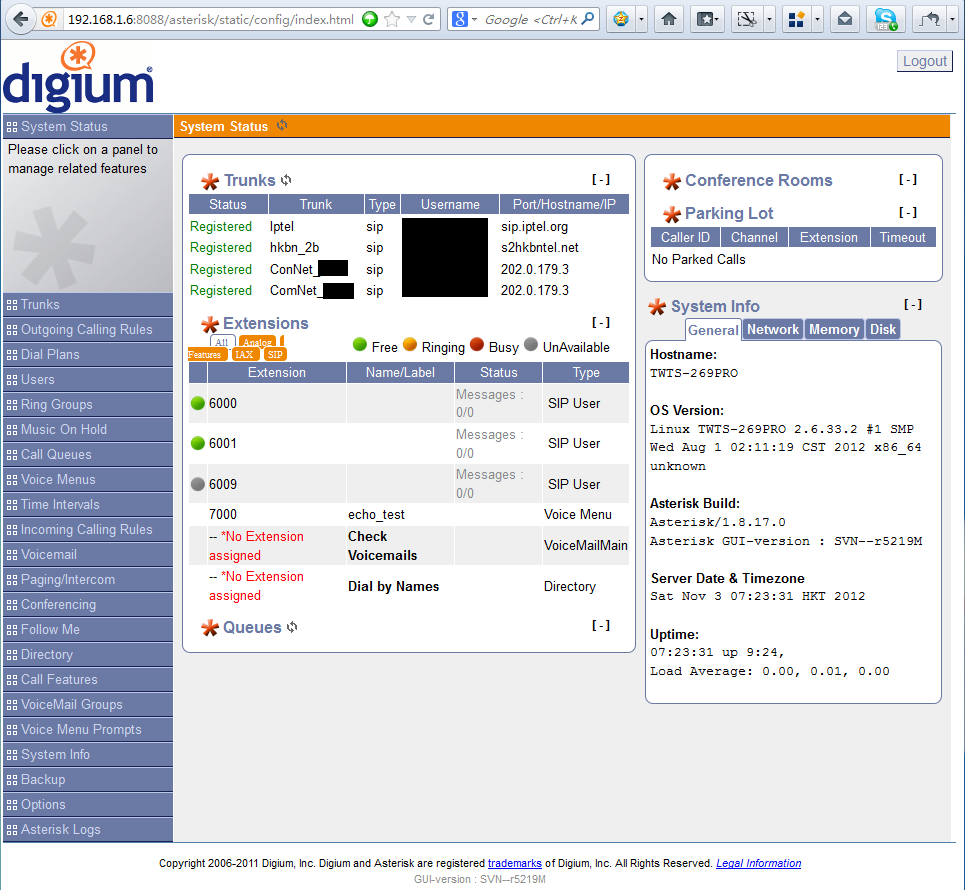The height and width of the screenshot is (890, 965).
Task: Click the undo-arrow toolbar icon at far right
Action: (930, 19)
